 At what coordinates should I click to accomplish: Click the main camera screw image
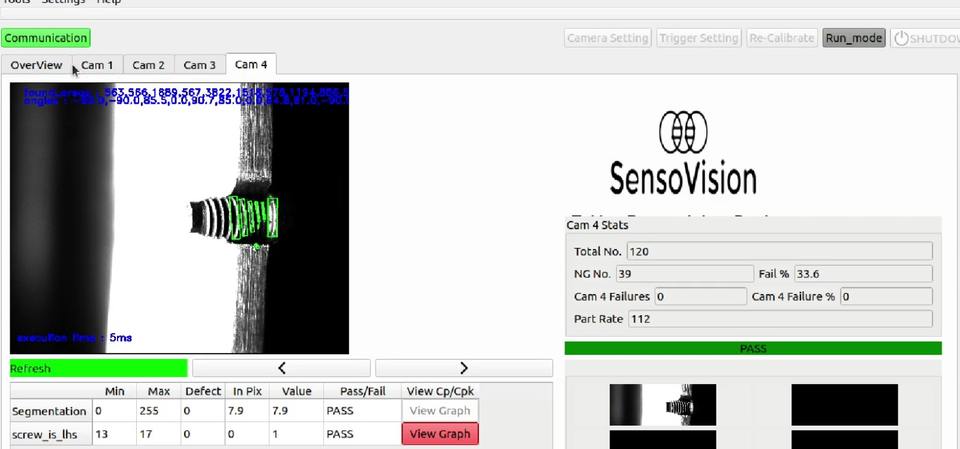(x=179, y=218)
